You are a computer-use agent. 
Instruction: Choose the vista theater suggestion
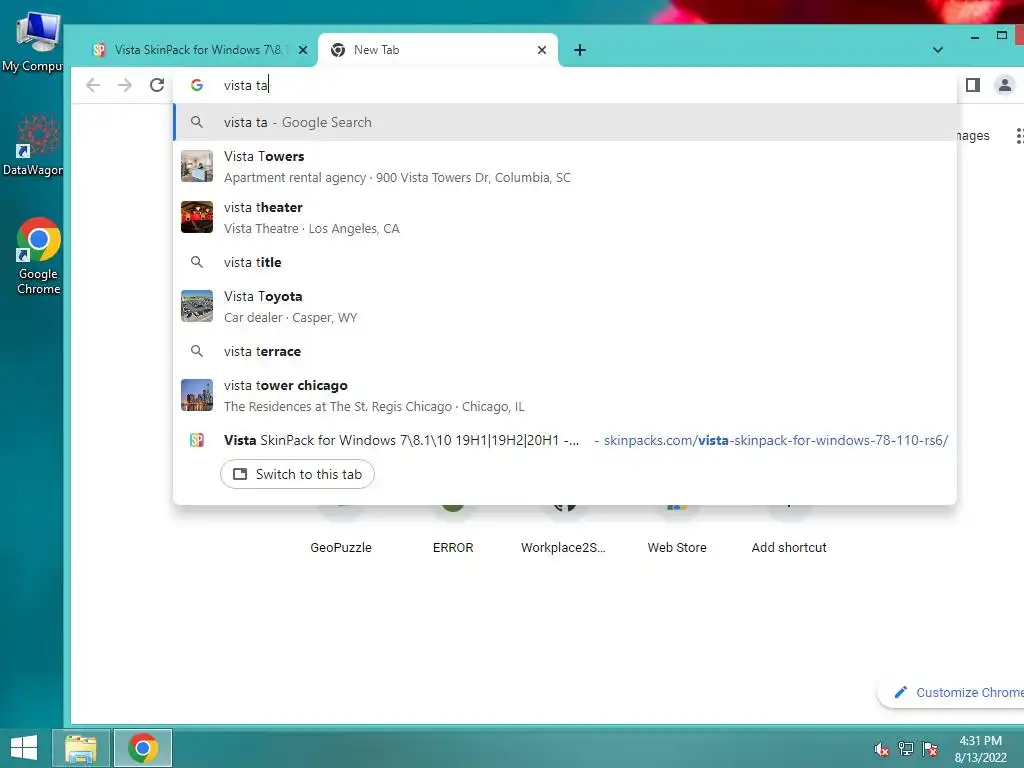click(565, 217)
